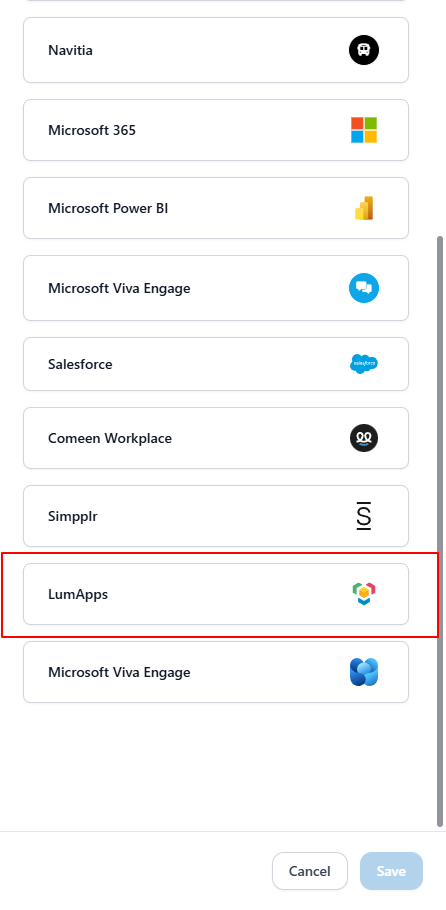Click the LumApps colorful hexagon logo

click(x=364, y=594)
